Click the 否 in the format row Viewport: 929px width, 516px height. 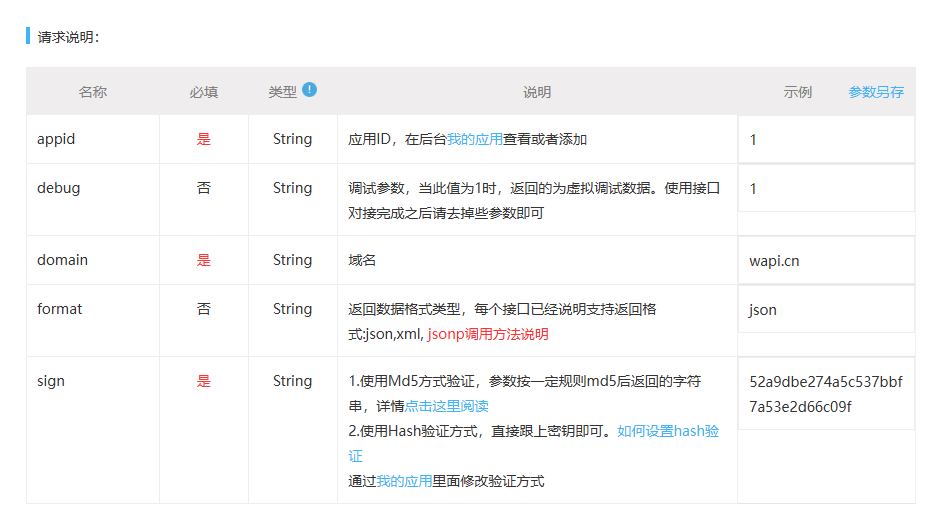[x=203, y=309]
